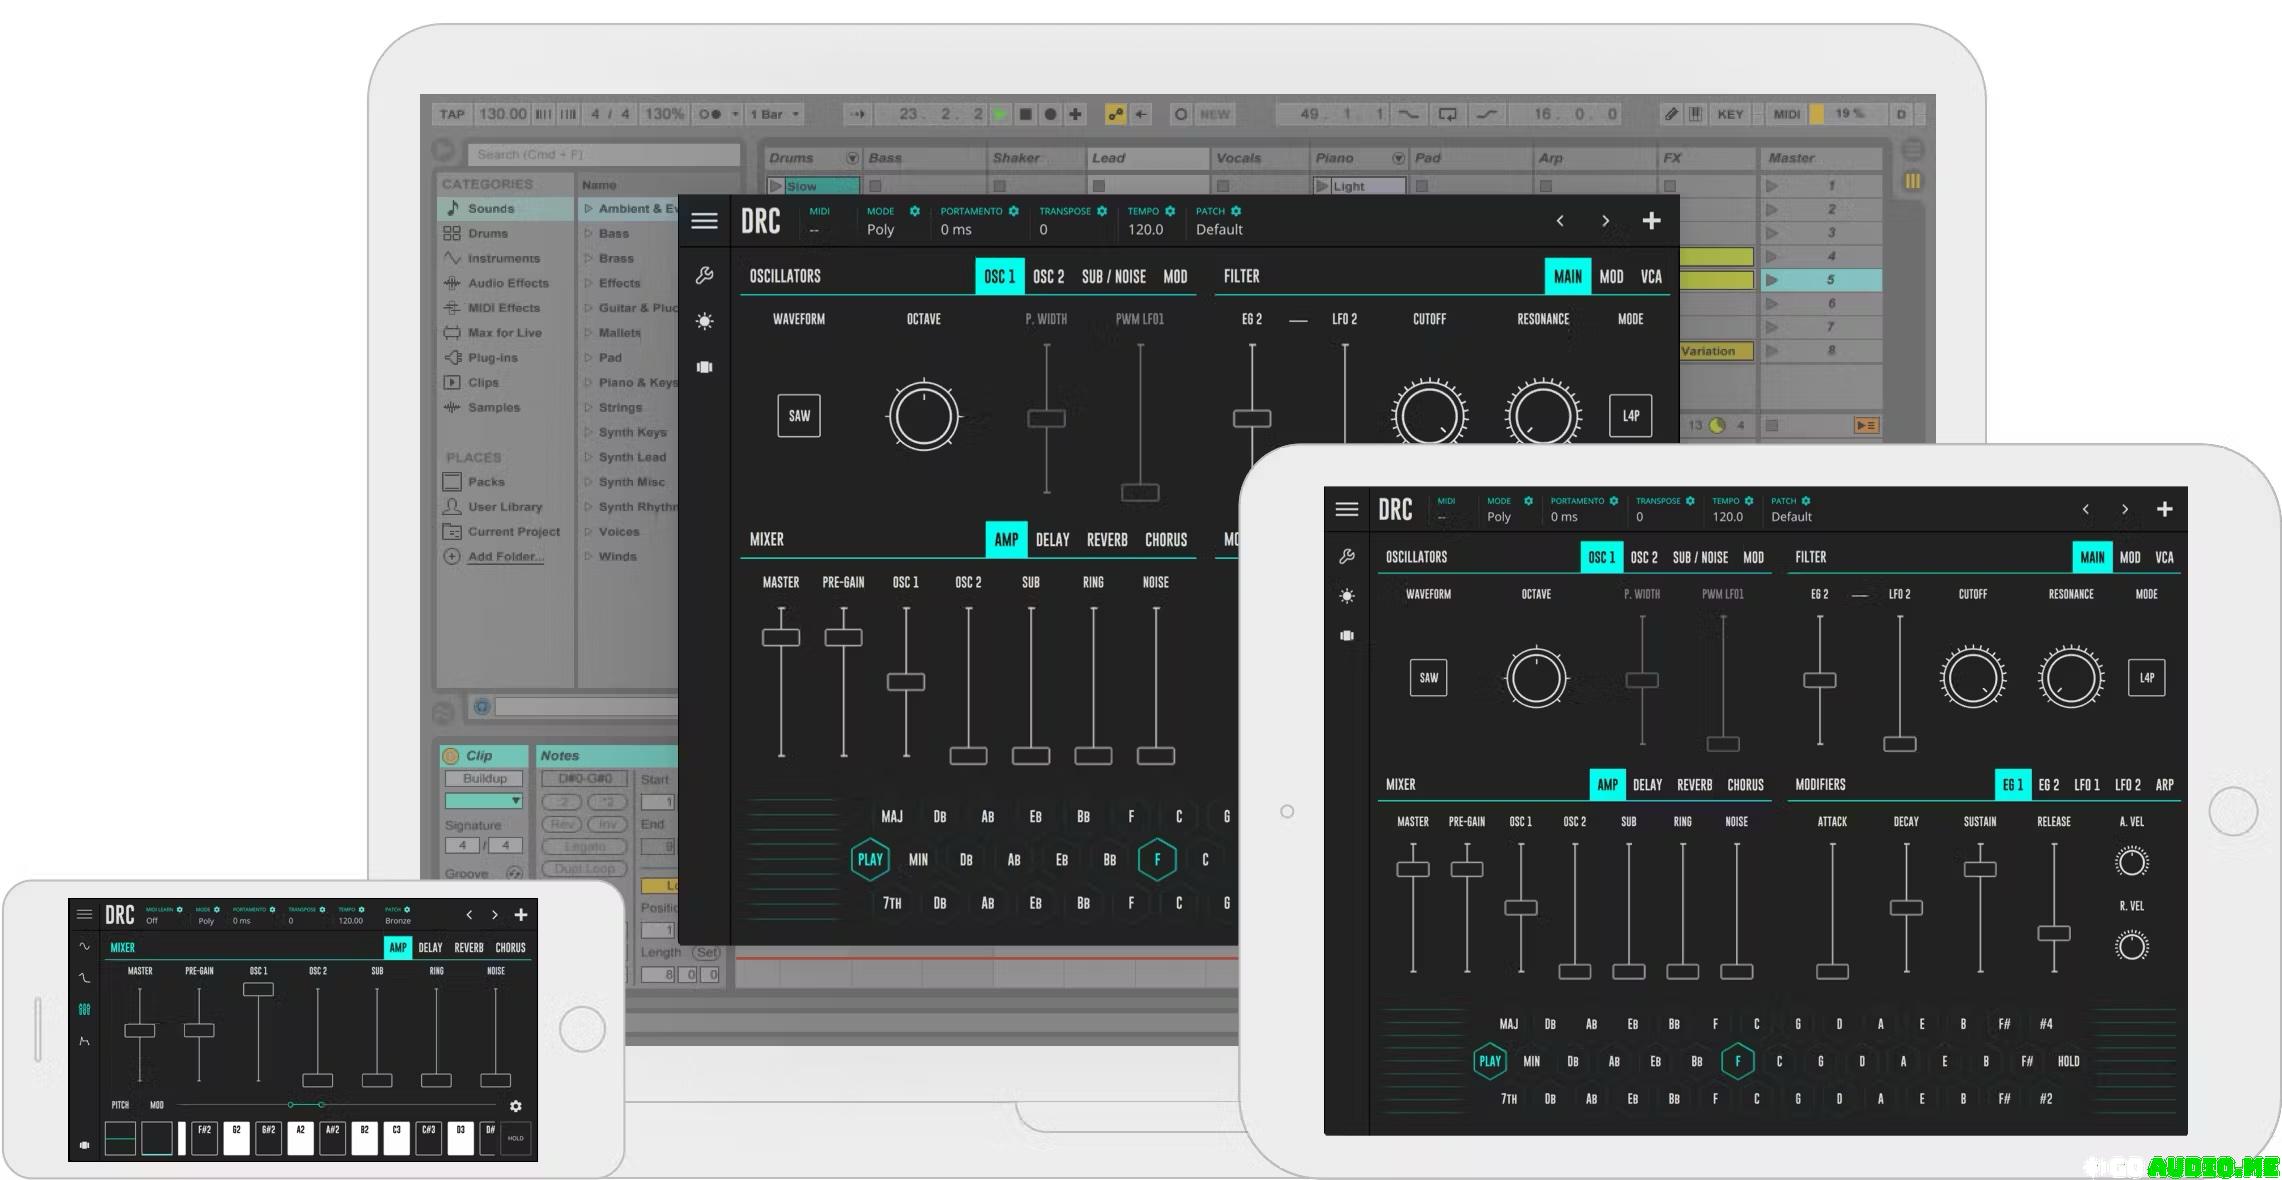This screenshot has height=1180, width=2282.
Task: Go to next patch arrow on tablet
Action: pos(2124,509)
